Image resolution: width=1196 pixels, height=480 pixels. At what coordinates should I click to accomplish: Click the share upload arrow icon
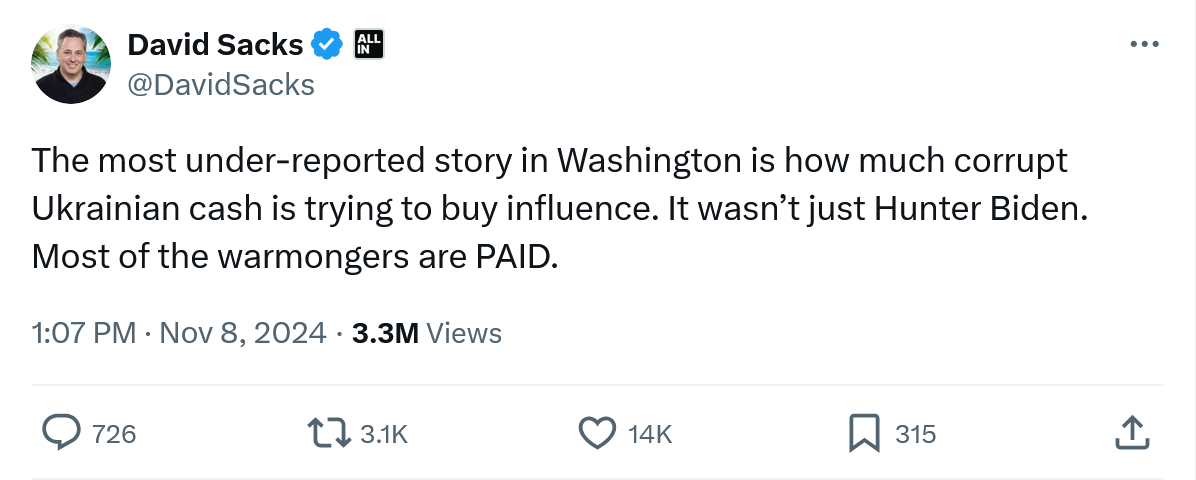1129,433
